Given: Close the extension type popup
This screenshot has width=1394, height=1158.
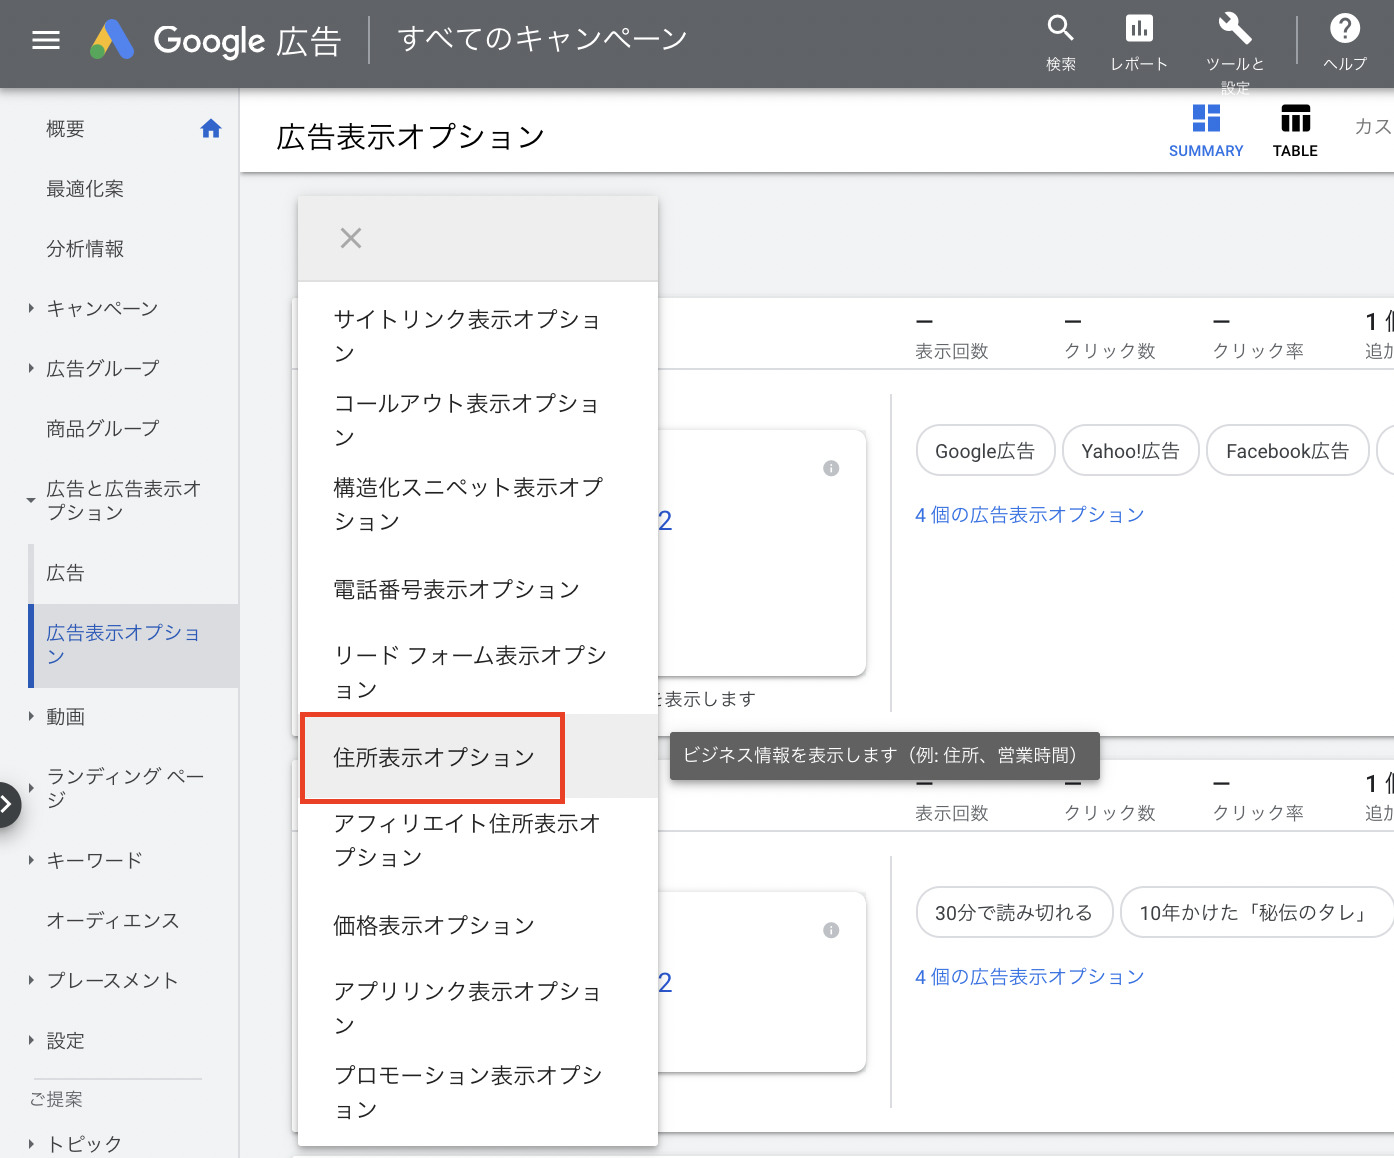Looking at the screenshot, I should coord(350,238).
